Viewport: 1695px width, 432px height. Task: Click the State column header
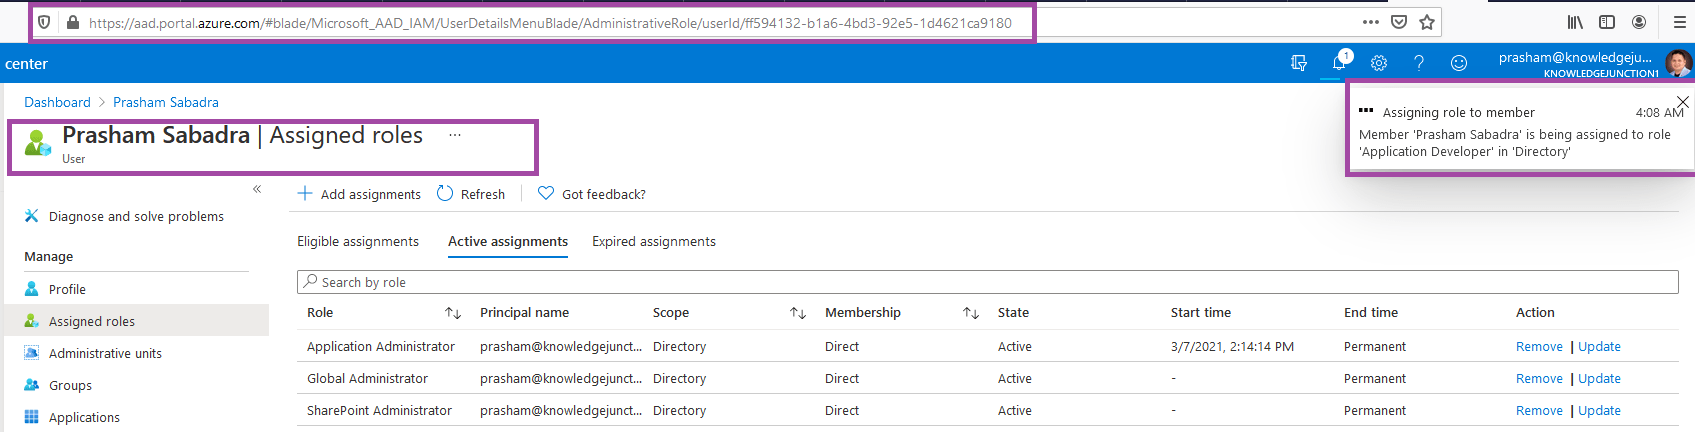[1013, 313]
